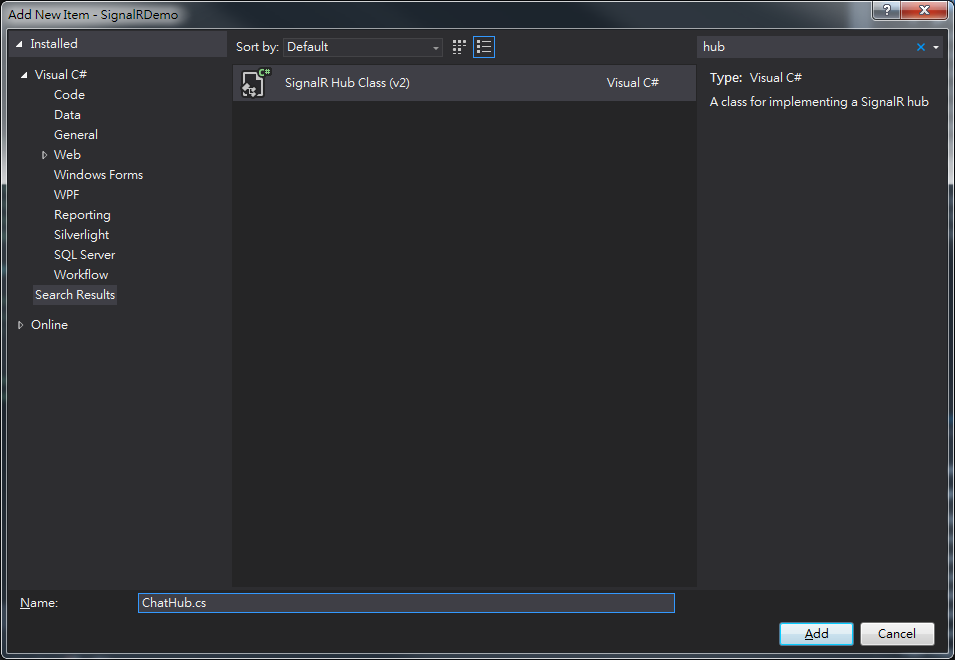Select the Installed header label
Image resolution: width=955 pixels, height=660 pixels.
[54, 44]
